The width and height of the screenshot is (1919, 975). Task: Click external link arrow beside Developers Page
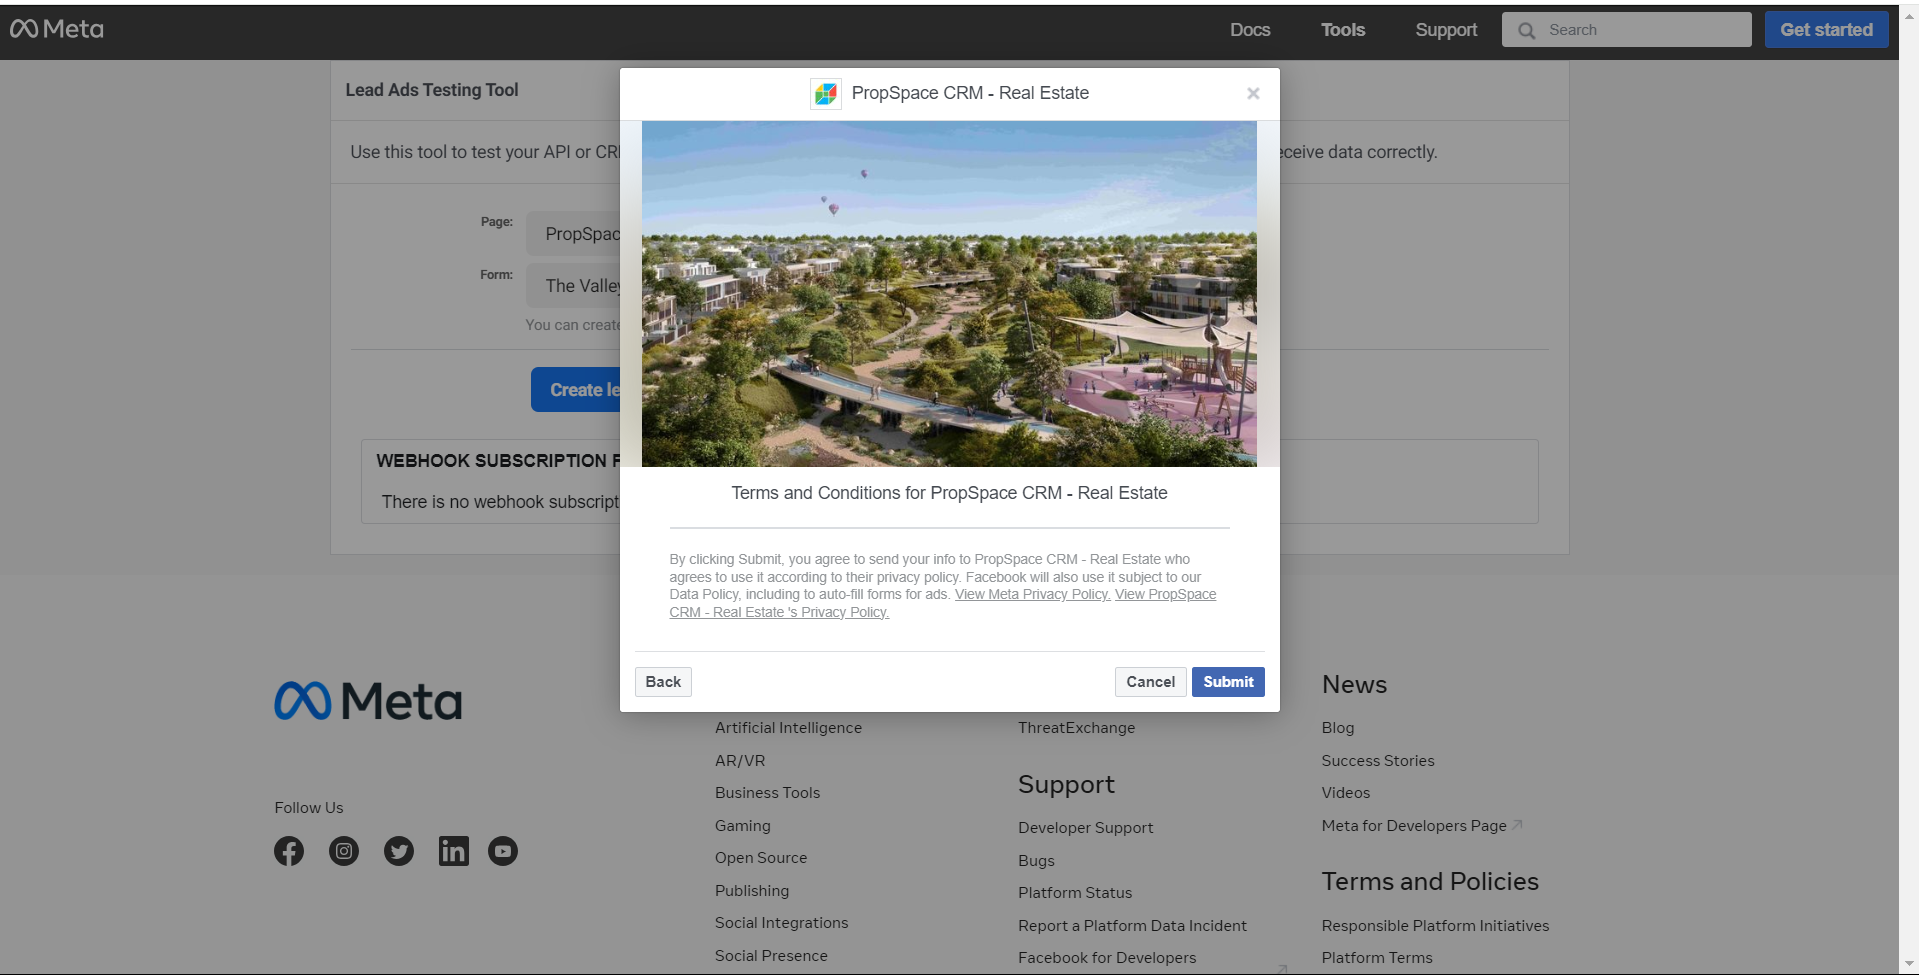click(x=1517, y=825)
